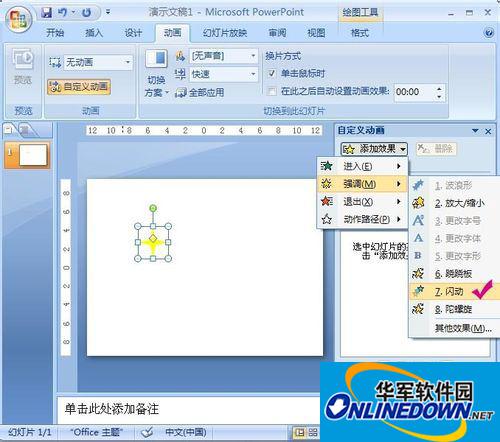Image resolution: width=500 pixels, height=442 pixels.
Task: Click the Redo icon
Action: 86,13
